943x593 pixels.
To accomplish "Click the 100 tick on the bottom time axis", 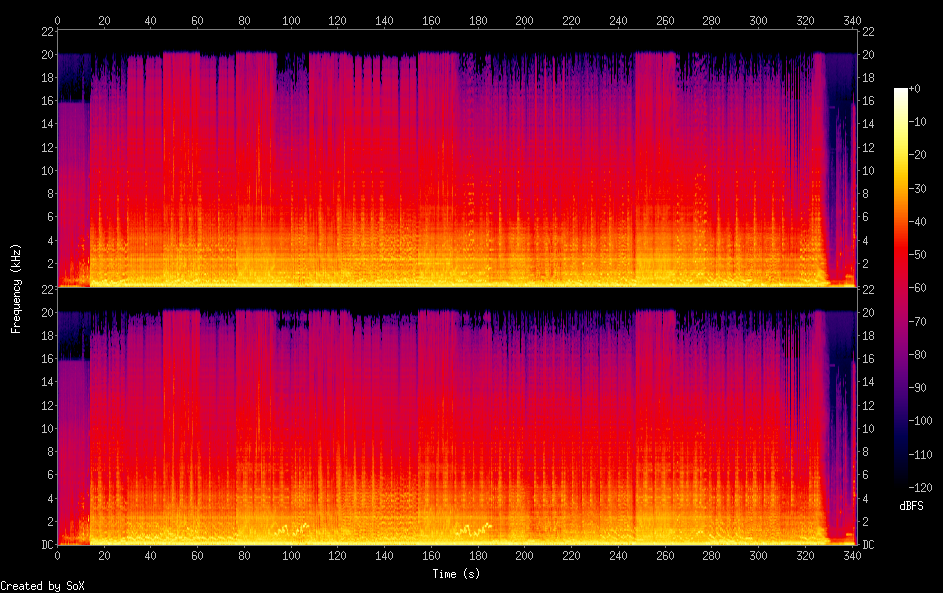I will point(292,555).
